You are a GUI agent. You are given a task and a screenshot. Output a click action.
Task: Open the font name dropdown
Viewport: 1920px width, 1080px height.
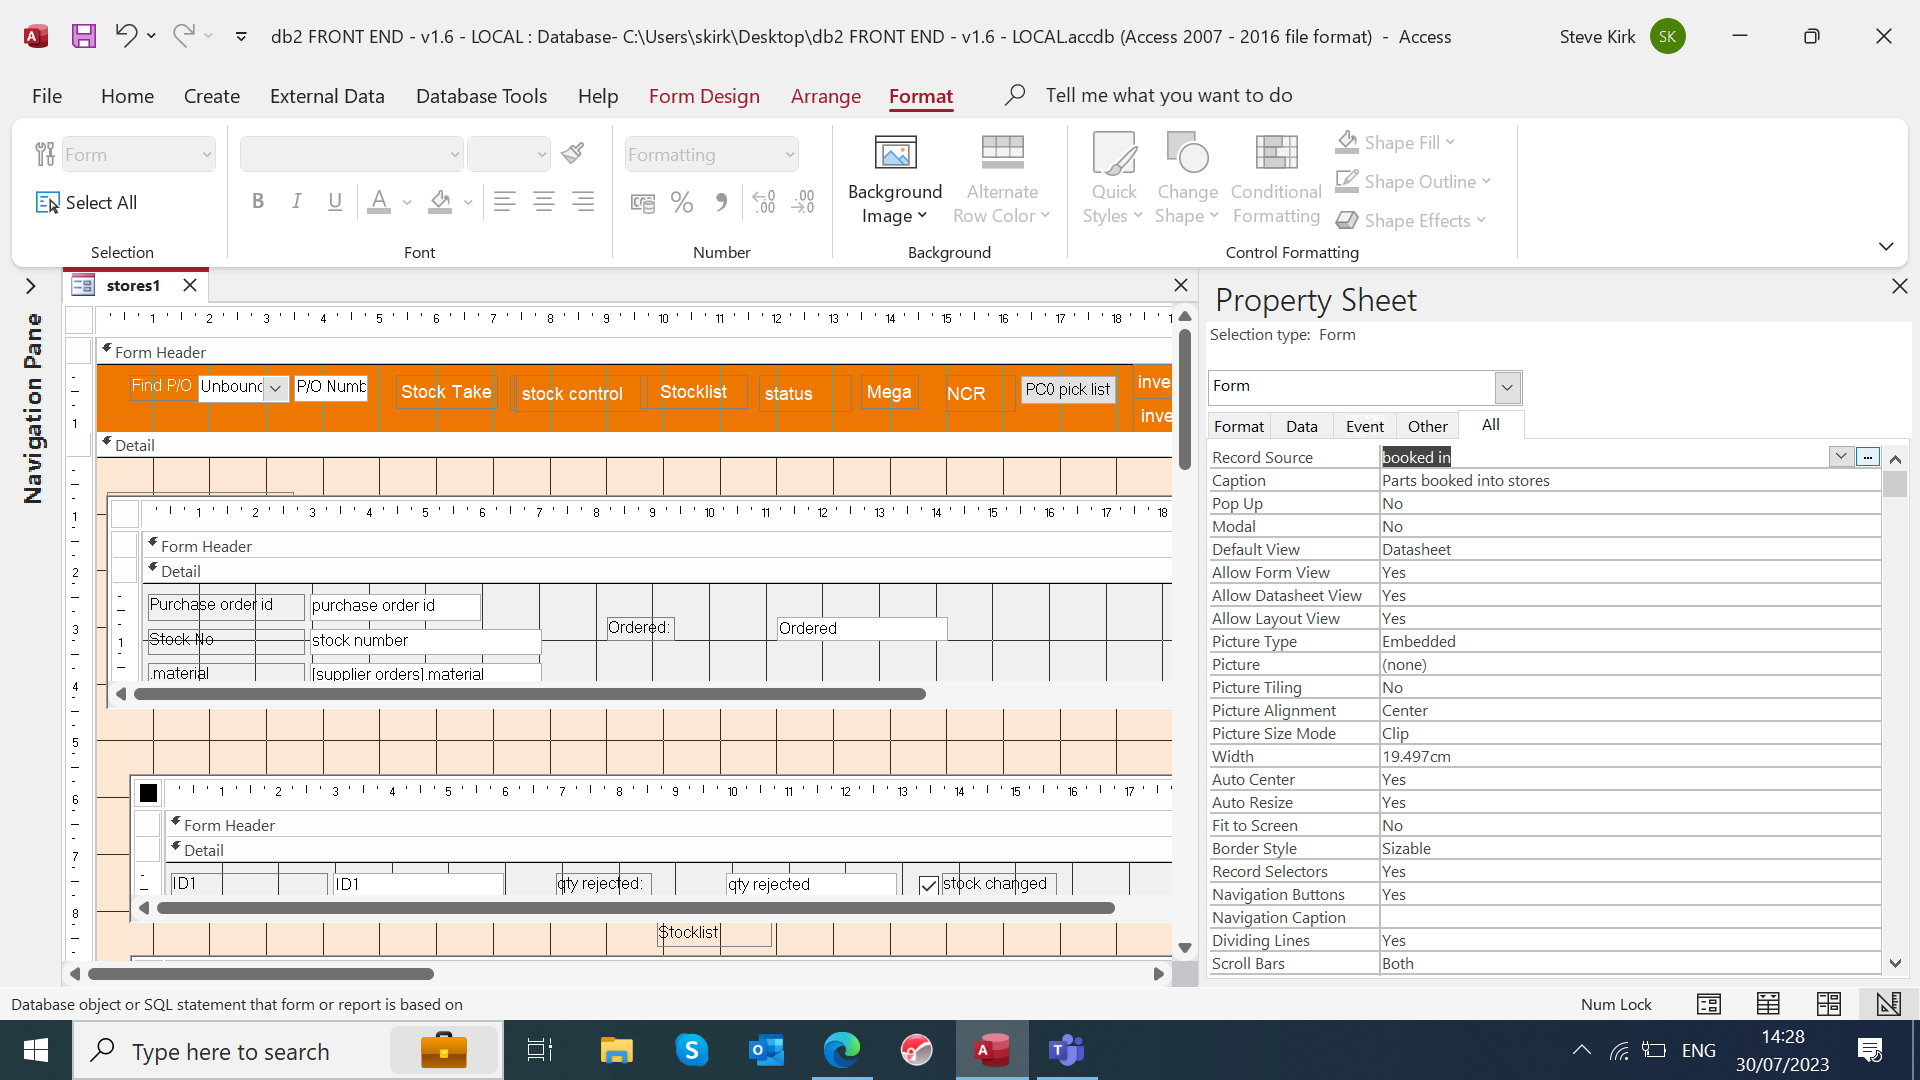(x=454, y=154)
